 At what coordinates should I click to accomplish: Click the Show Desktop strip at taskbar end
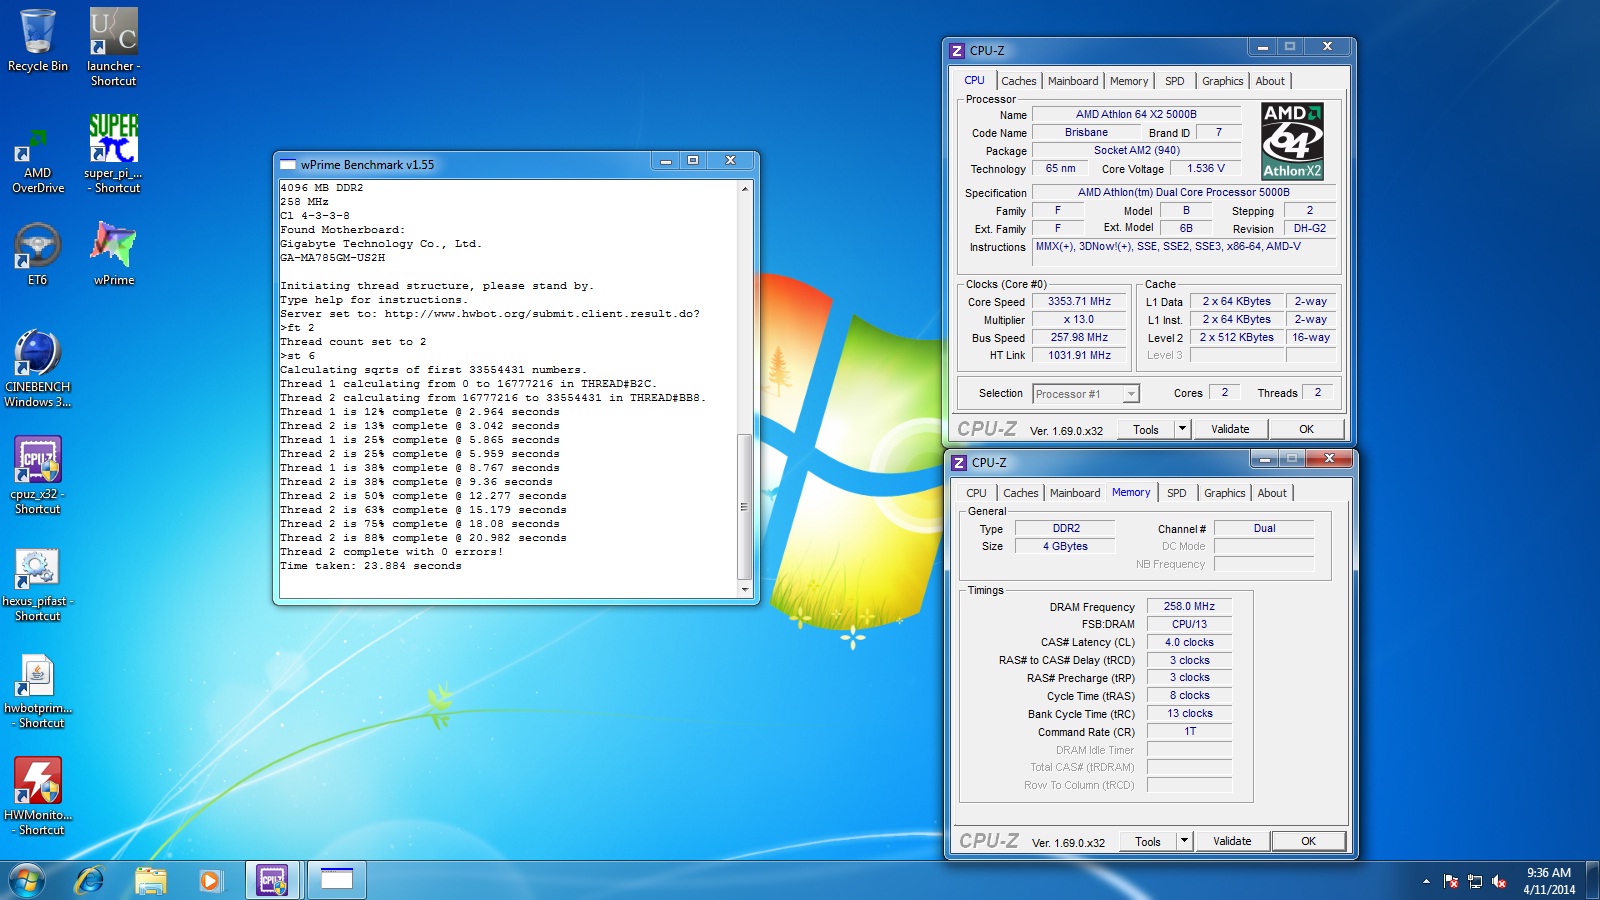pyautogui.click(x=1592, y=881)
